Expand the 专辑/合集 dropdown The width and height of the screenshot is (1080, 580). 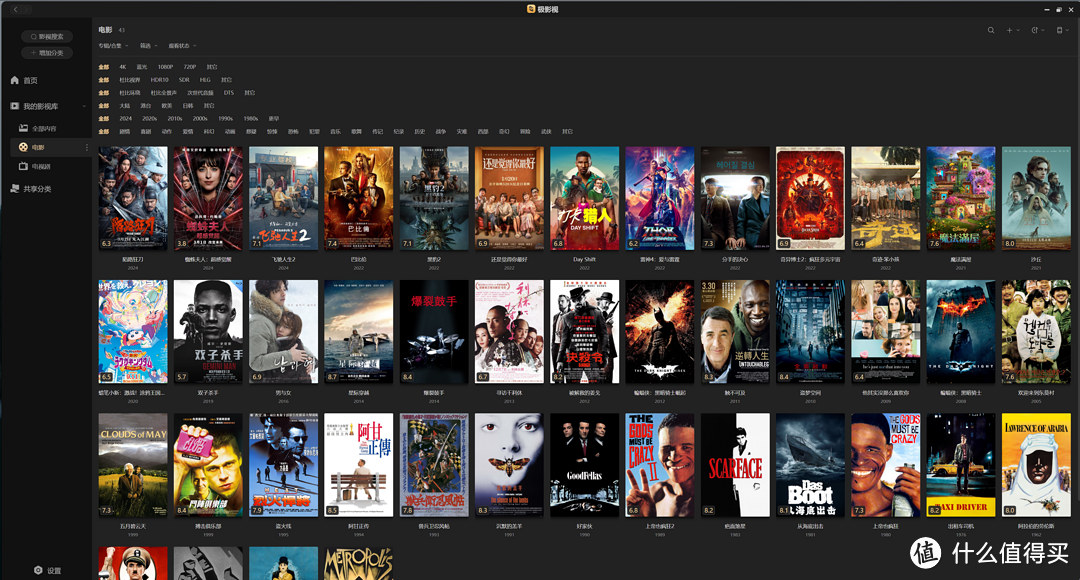(x=112, y=46)
